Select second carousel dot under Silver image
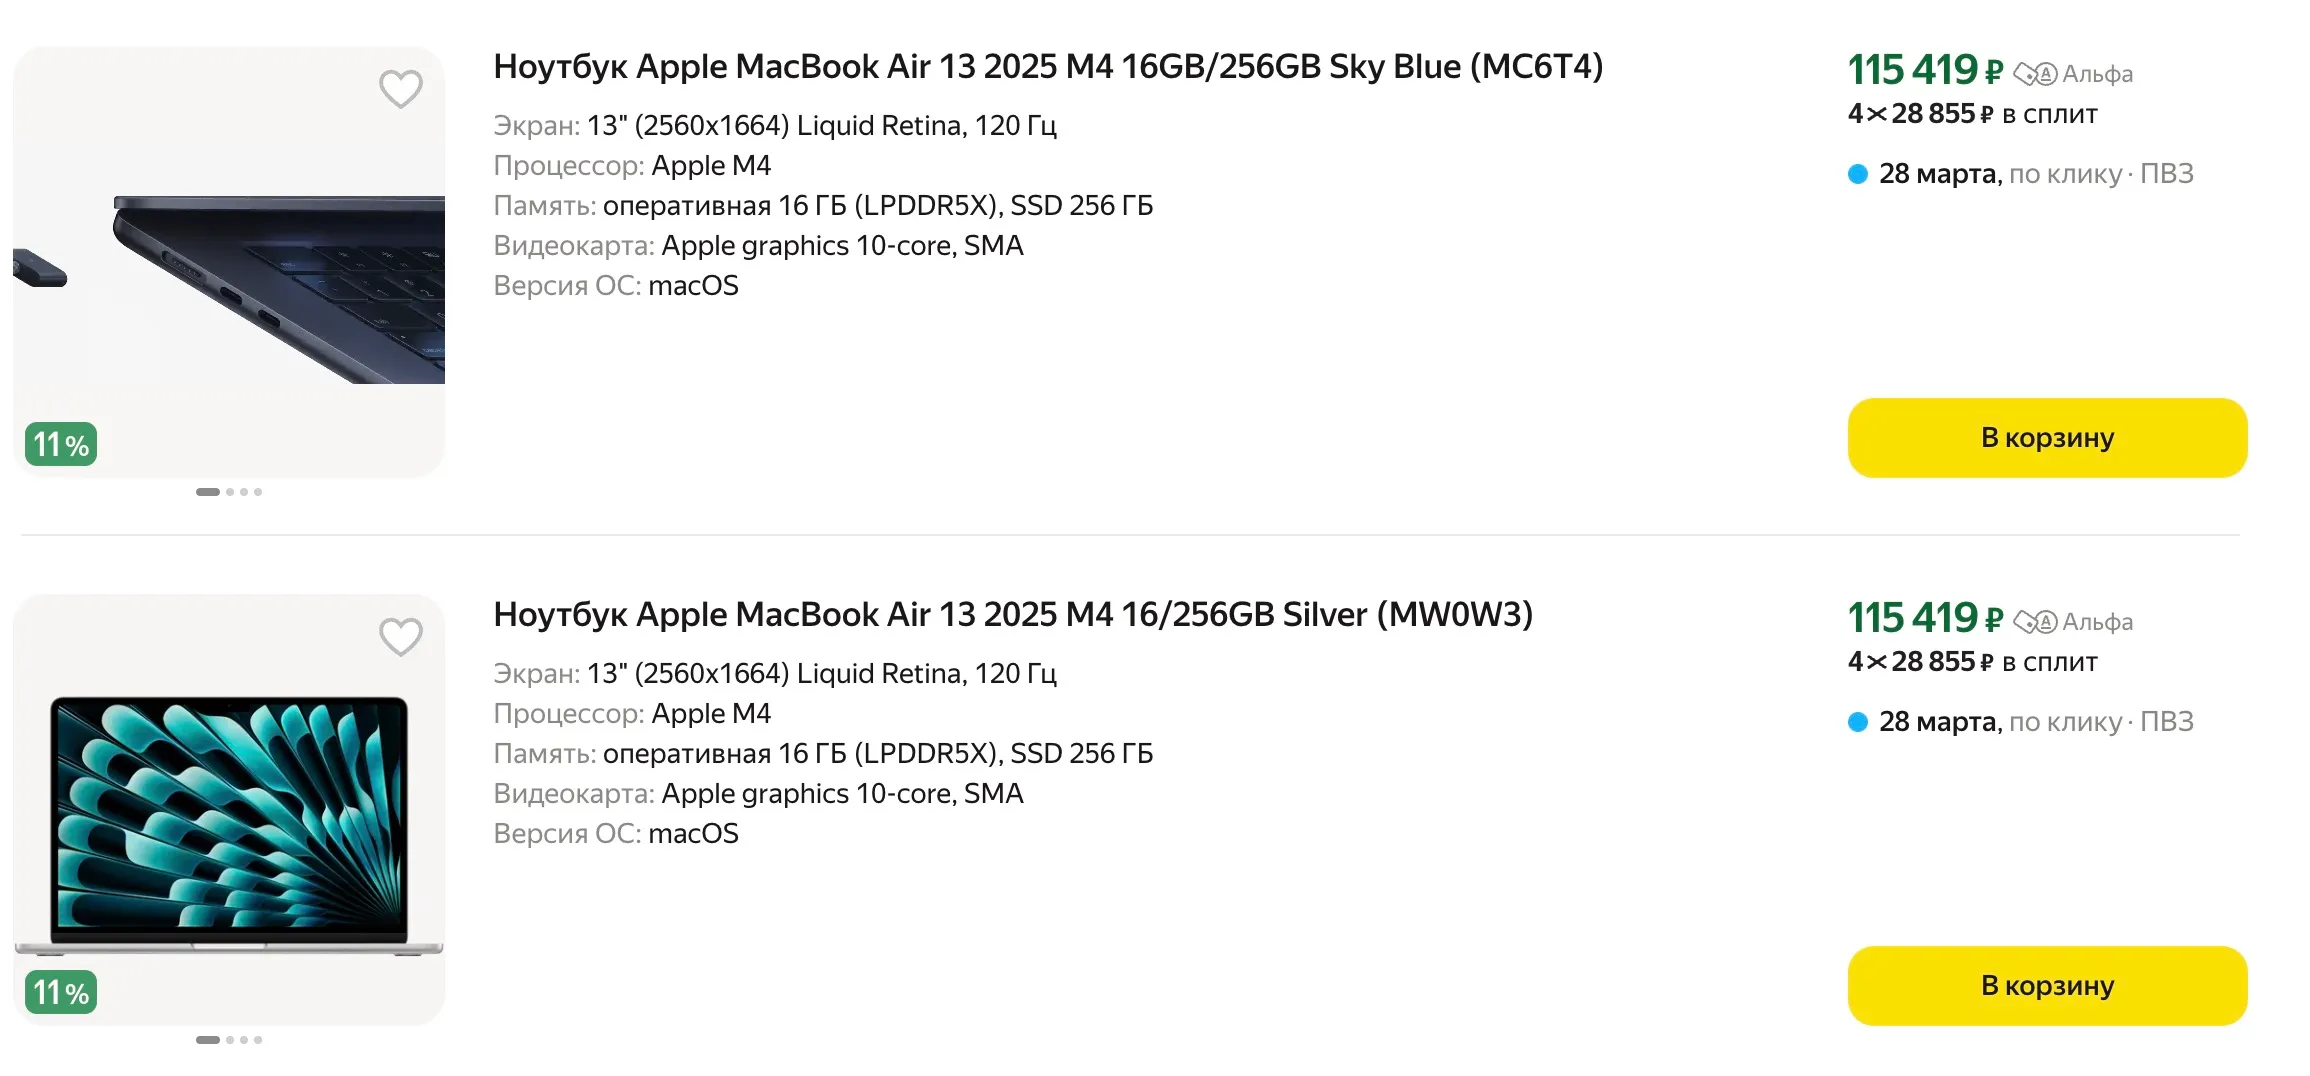This screenshot has height=1076, width=2310. pyautogui.click(x=230, y=1040)
